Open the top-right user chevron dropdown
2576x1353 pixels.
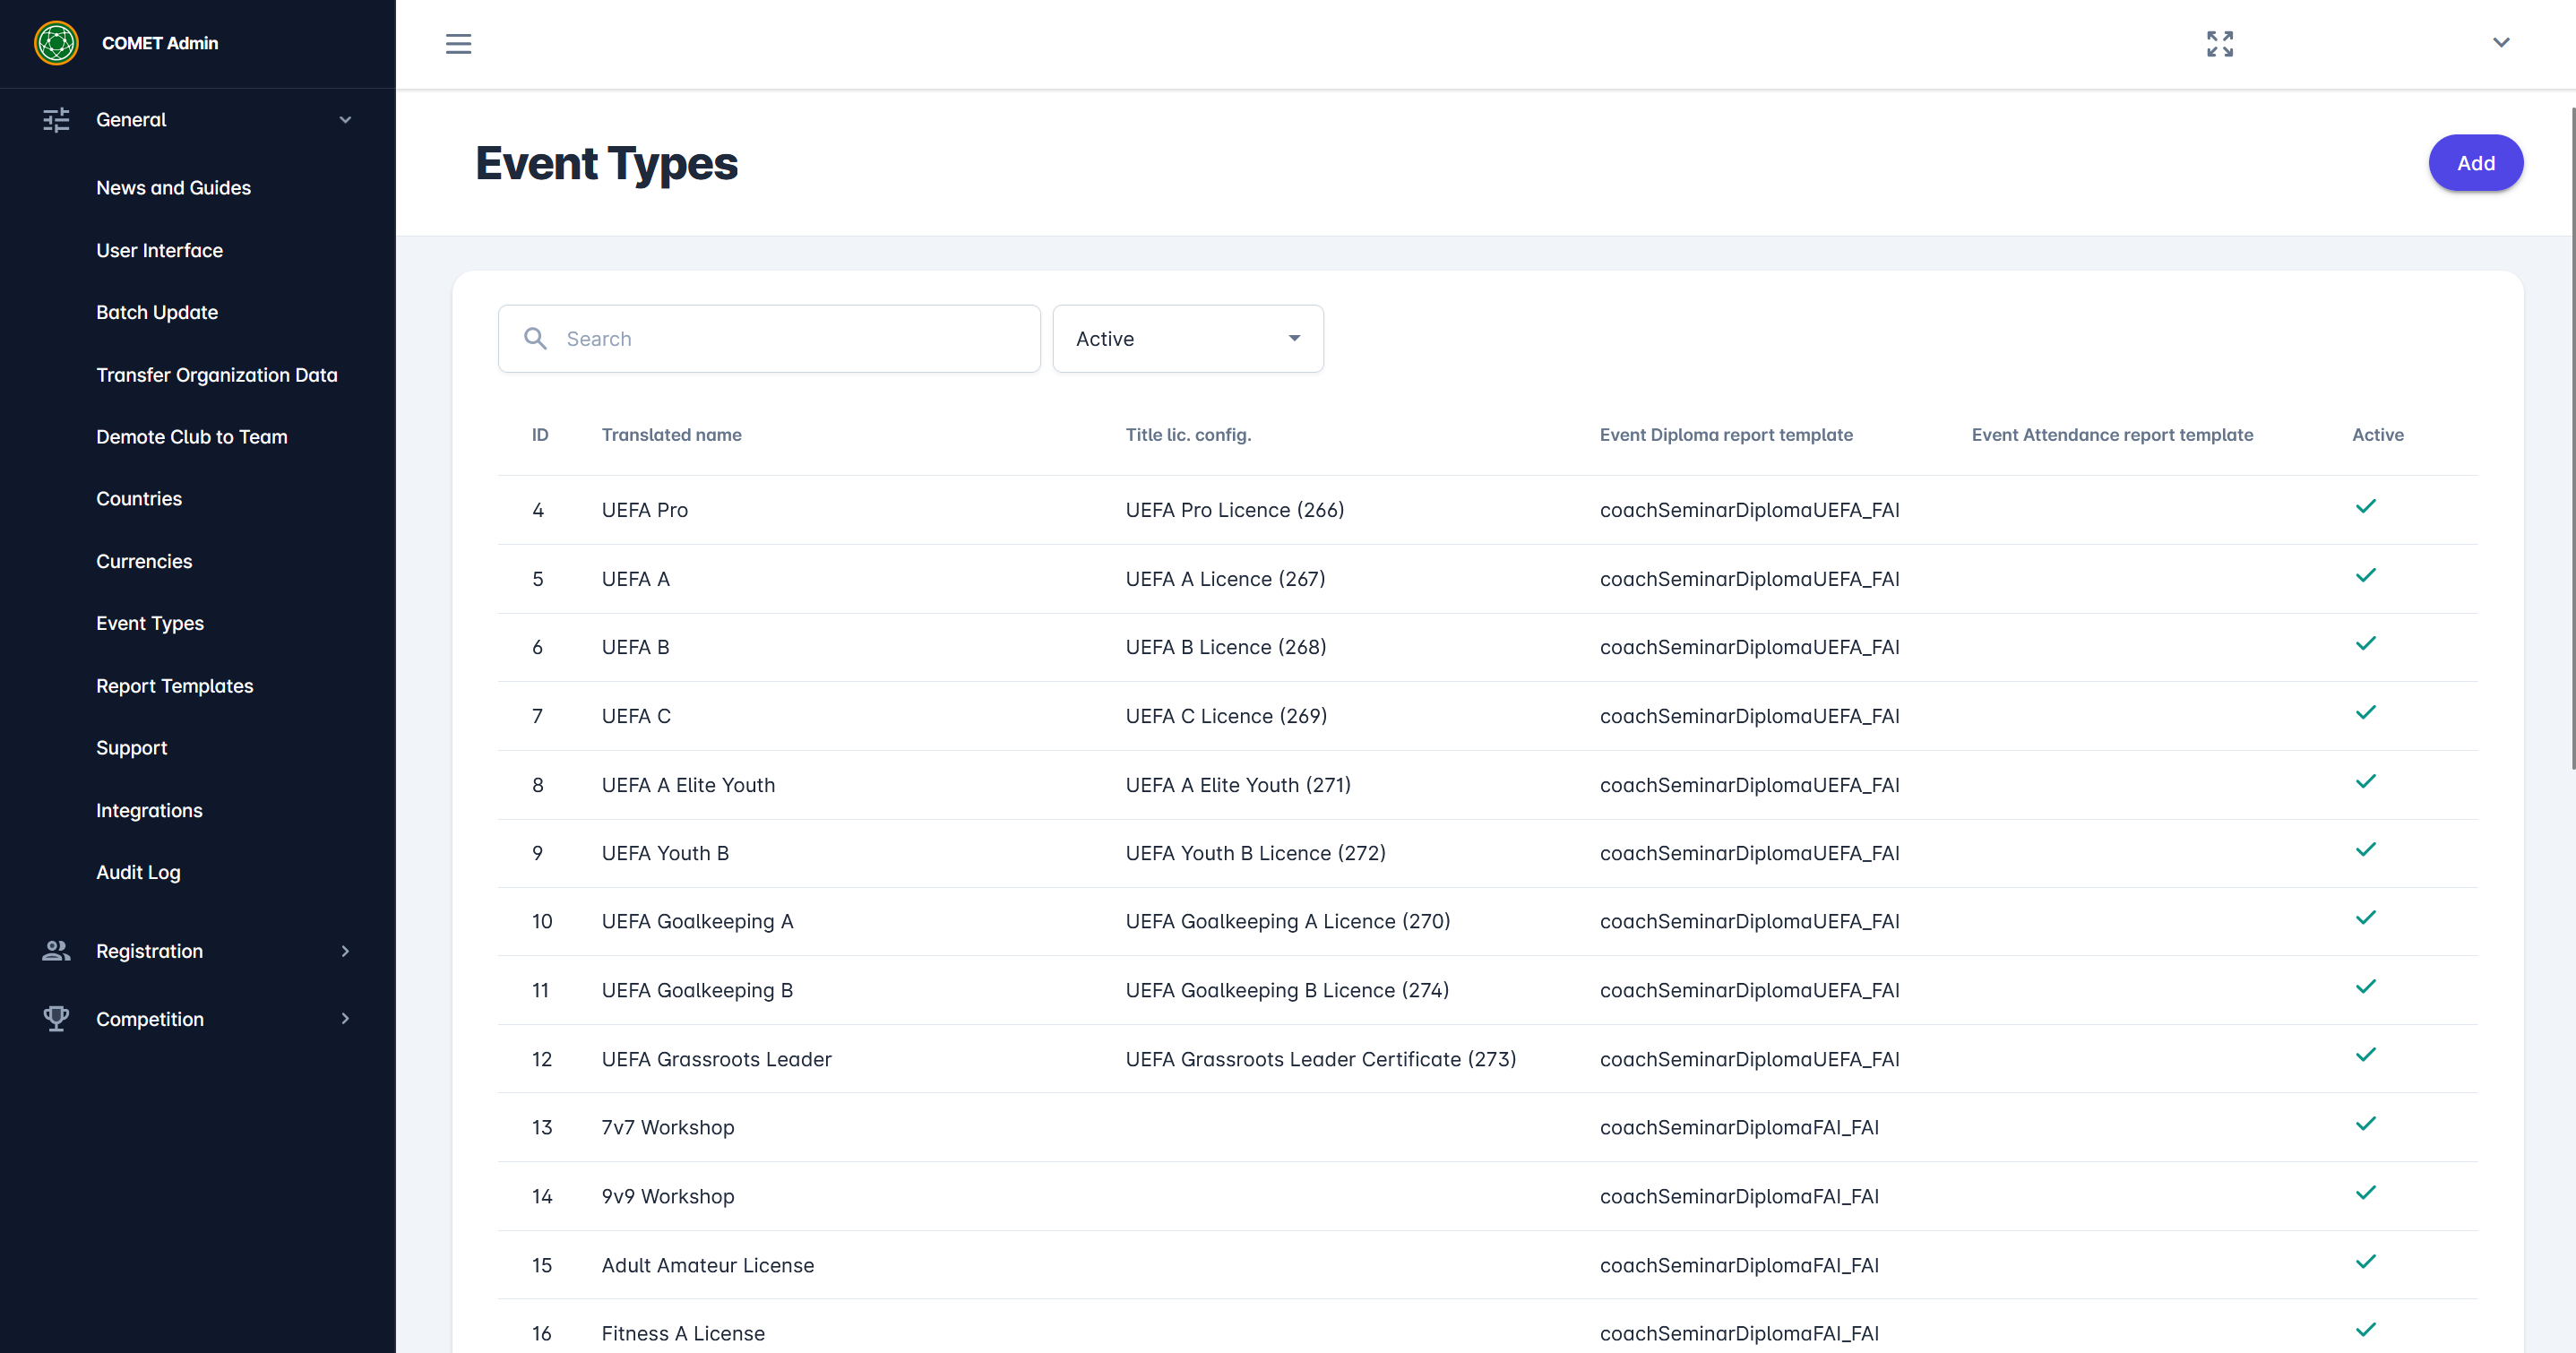(2500, 43)
